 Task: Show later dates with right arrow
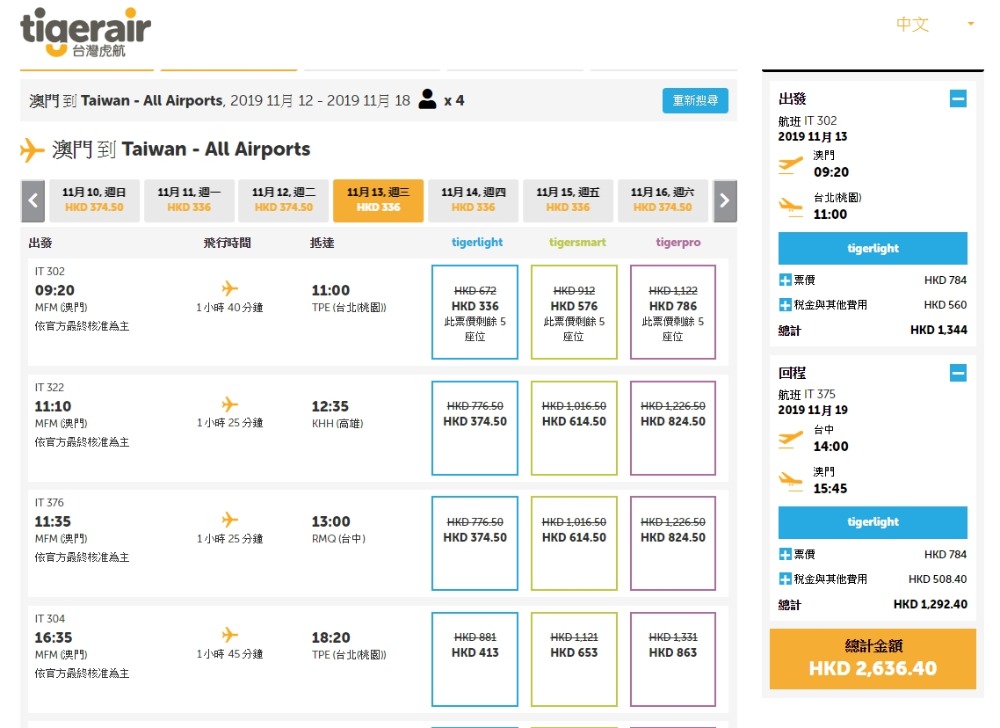[725, 200]
